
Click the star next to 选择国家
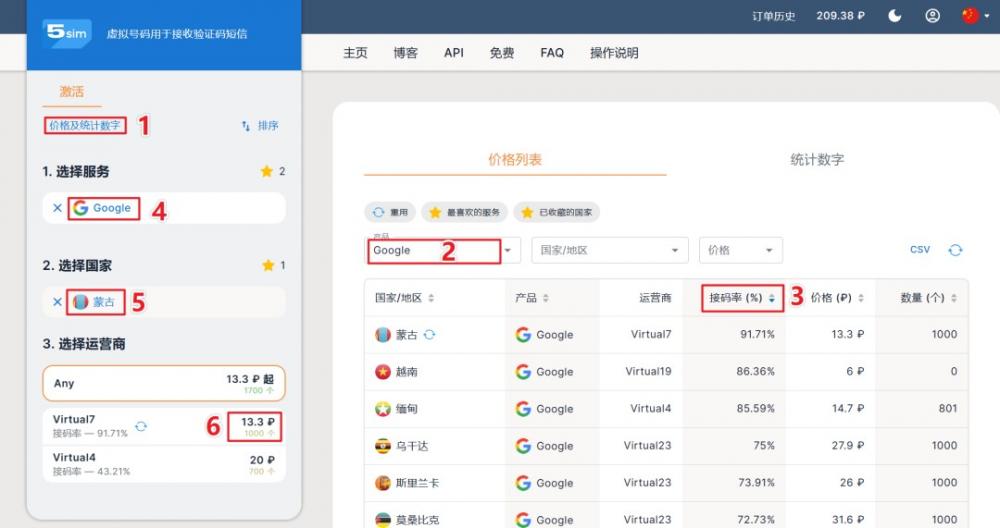pos(268,265)
